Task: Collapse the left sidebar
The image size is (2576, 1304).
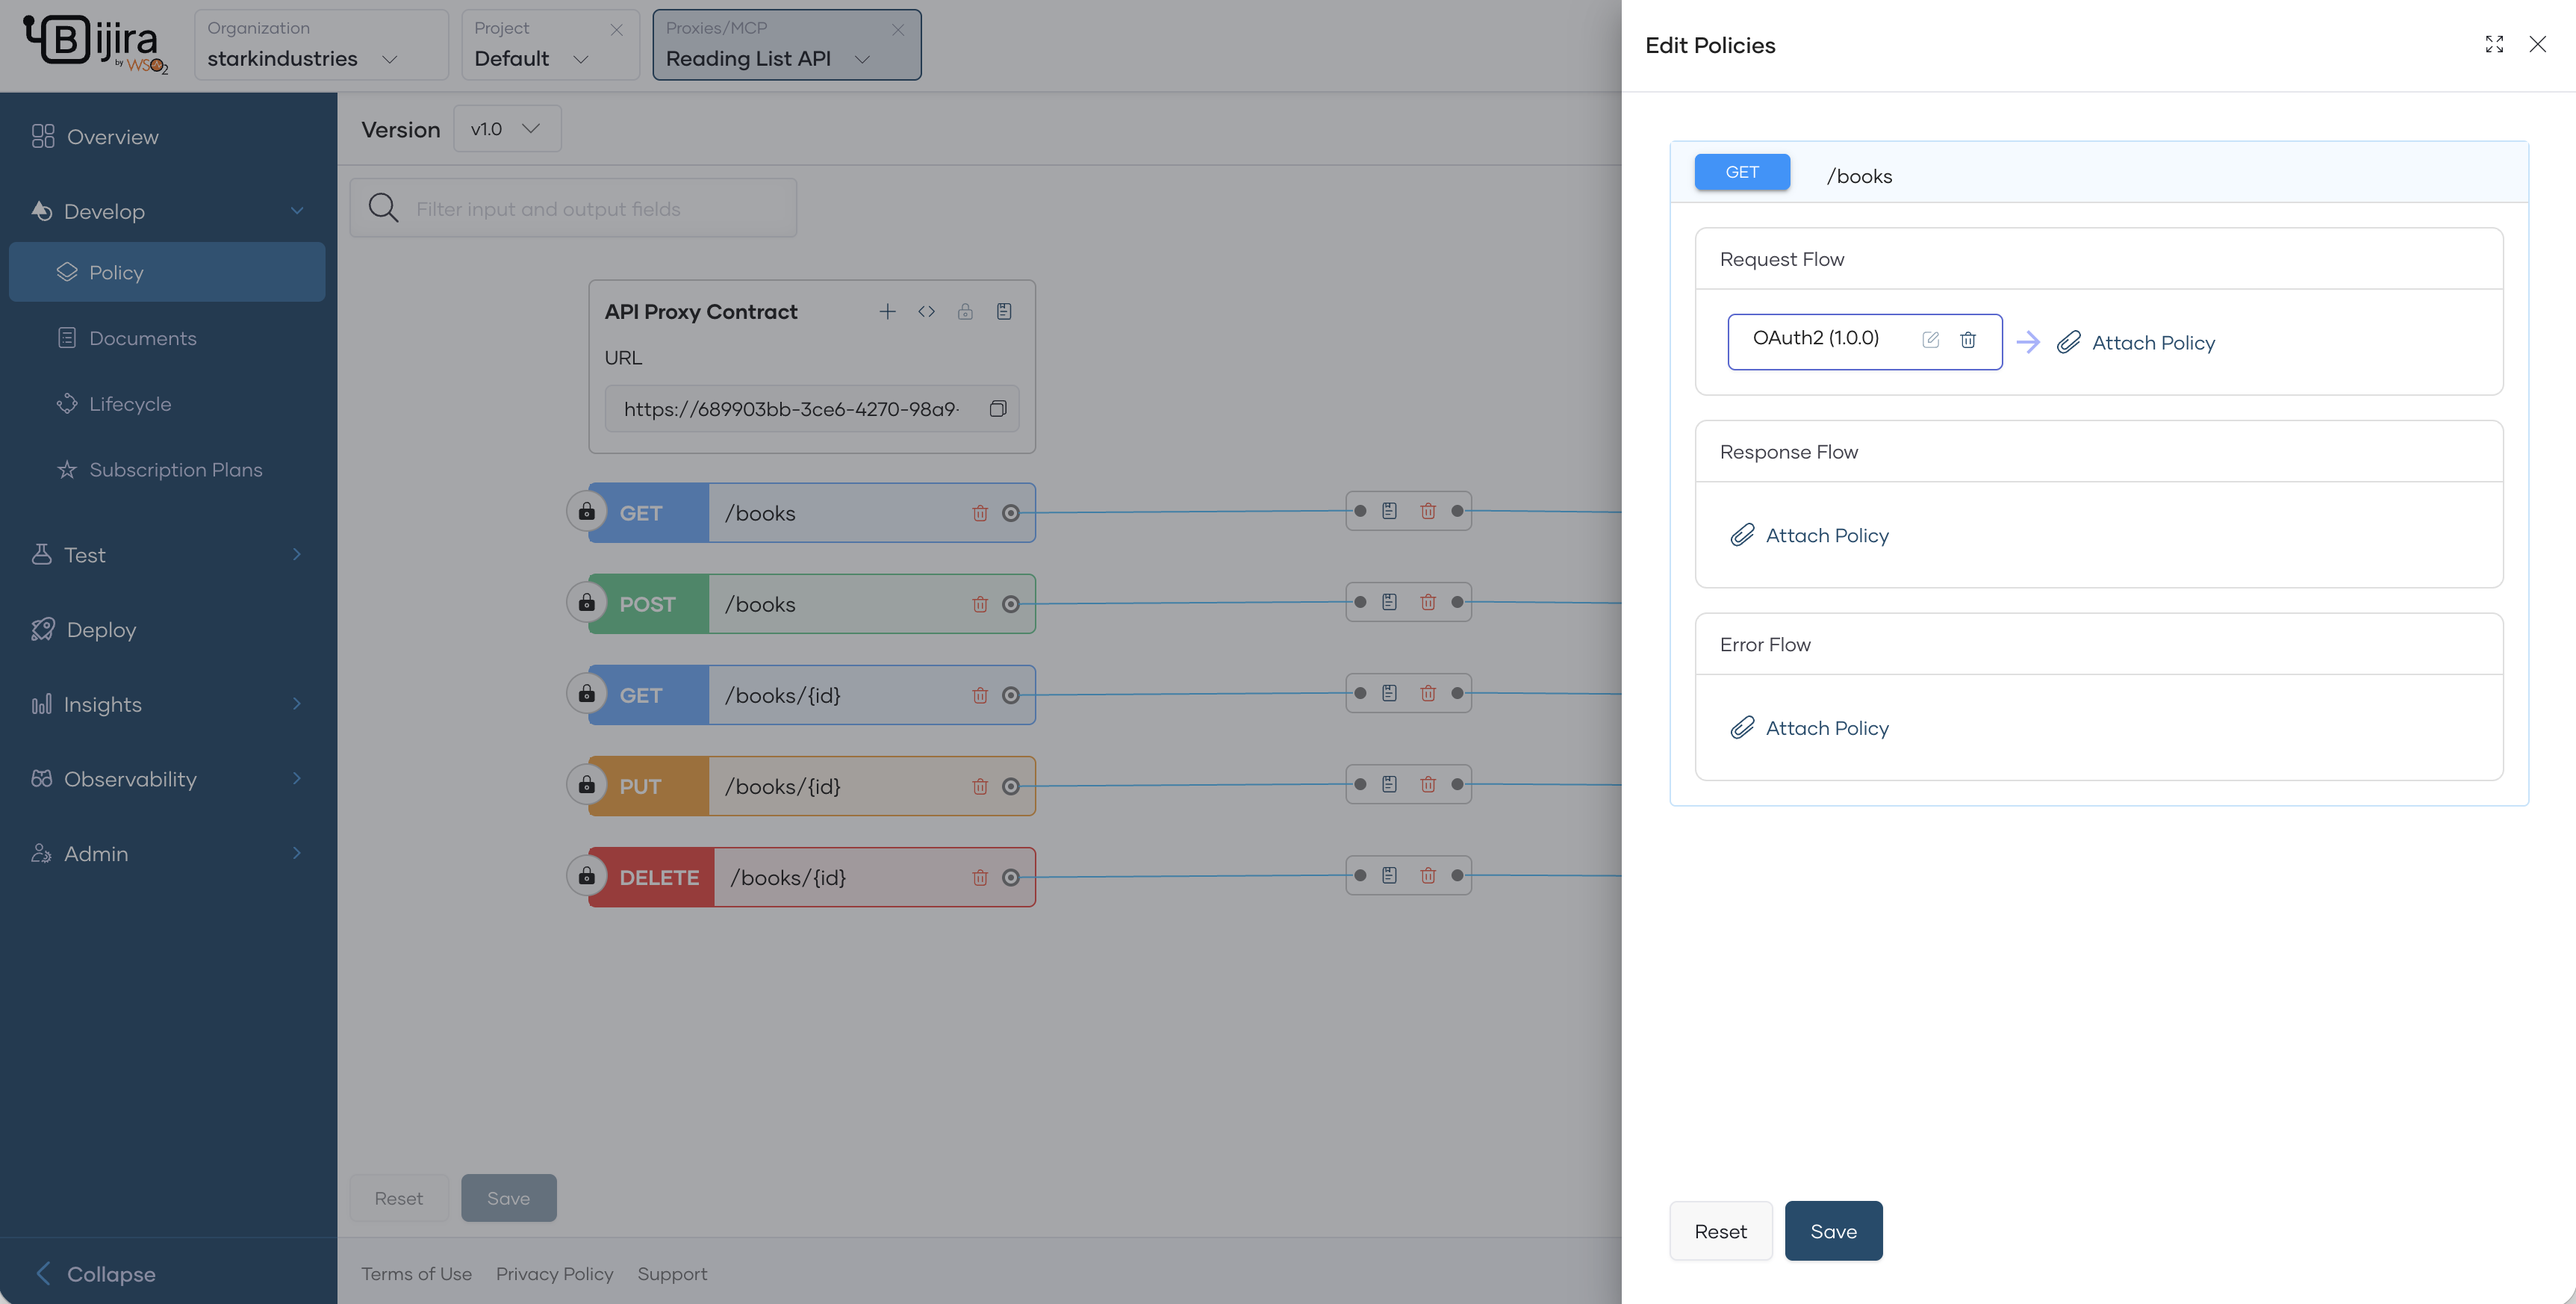Action: point(97,1273)
